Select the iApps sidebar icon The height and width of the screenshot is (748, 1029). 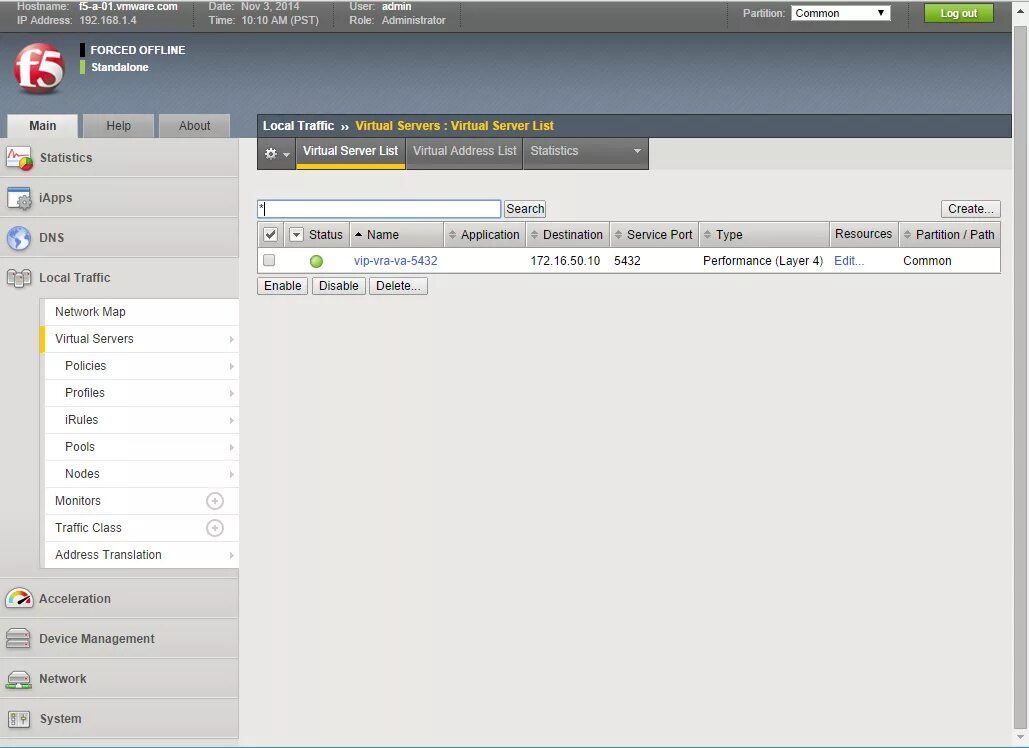click(20, 198)
